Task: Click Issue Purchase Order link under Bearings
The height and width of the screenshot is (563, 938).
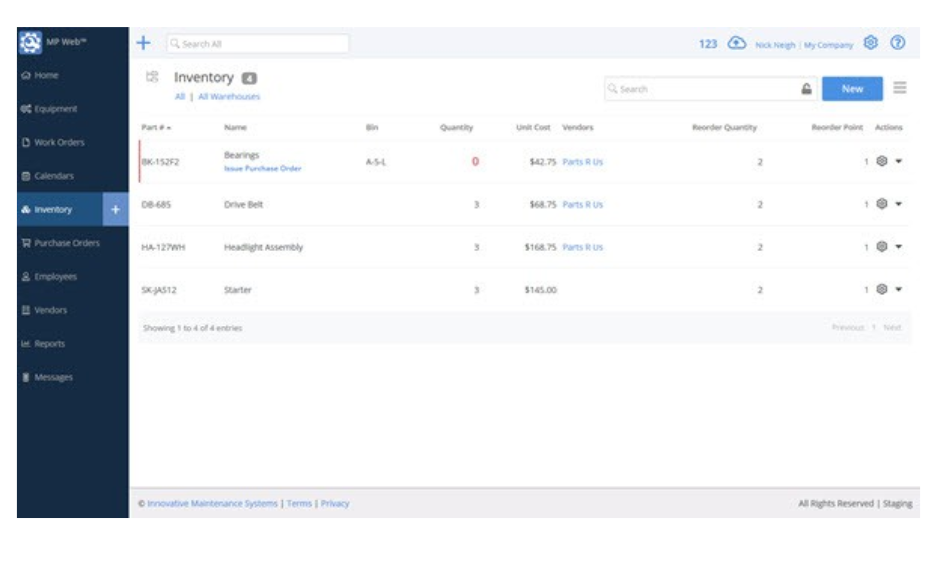Action: tap(262, 169)
